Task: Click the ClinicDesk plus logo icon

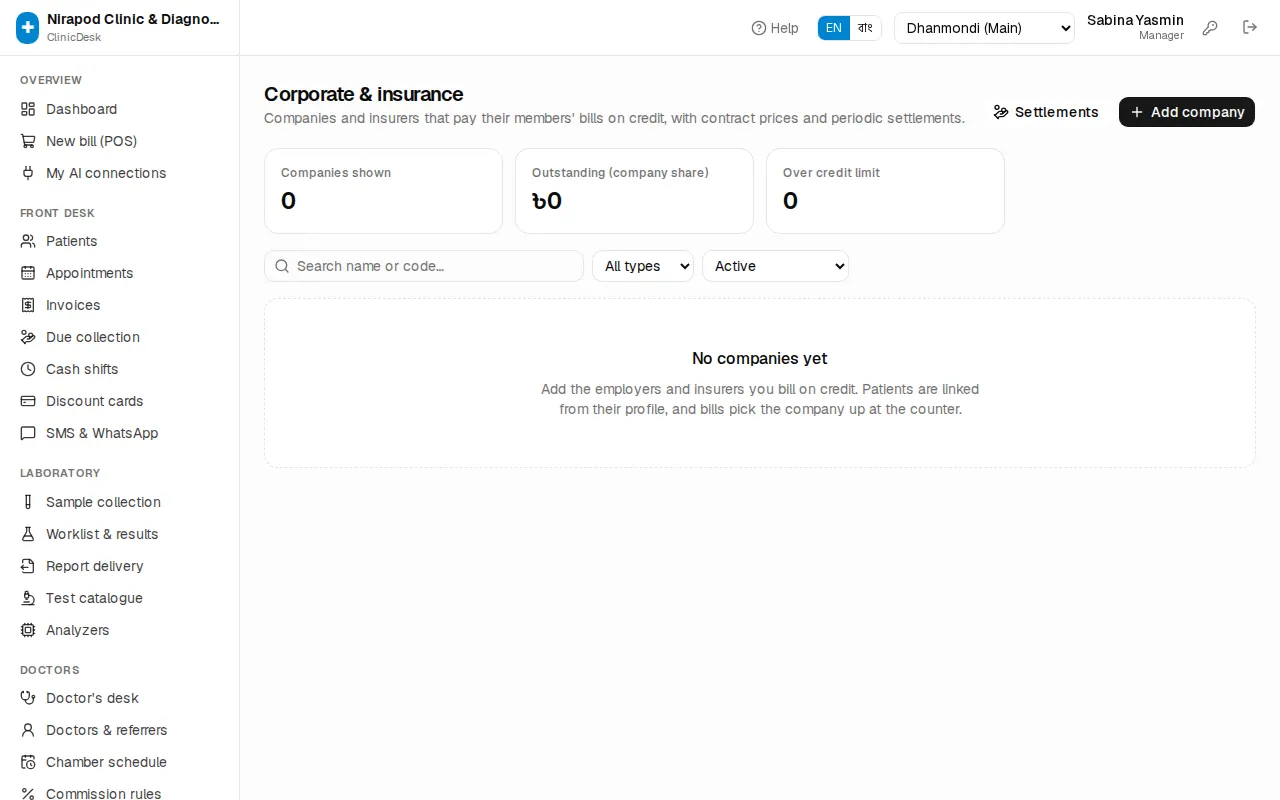Action: pyautogui.click(x=28, y=28)
